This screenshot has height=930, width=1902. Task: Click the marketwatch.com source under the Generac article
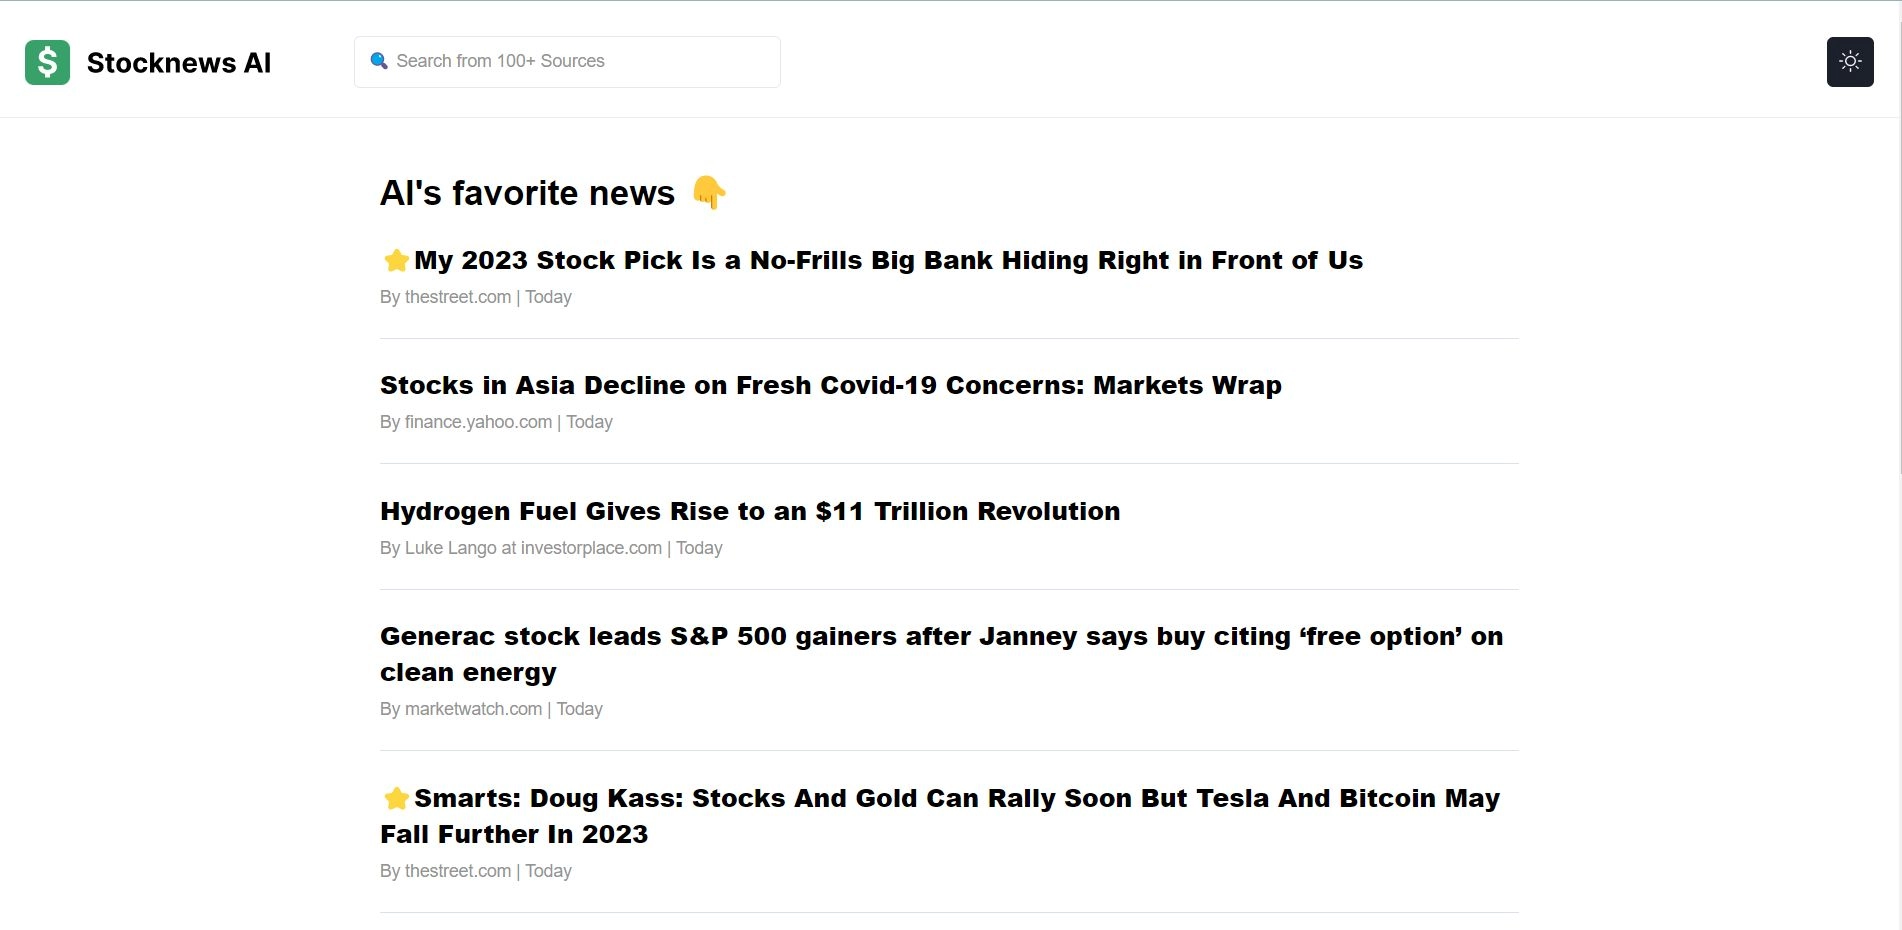tap(473, 709)
